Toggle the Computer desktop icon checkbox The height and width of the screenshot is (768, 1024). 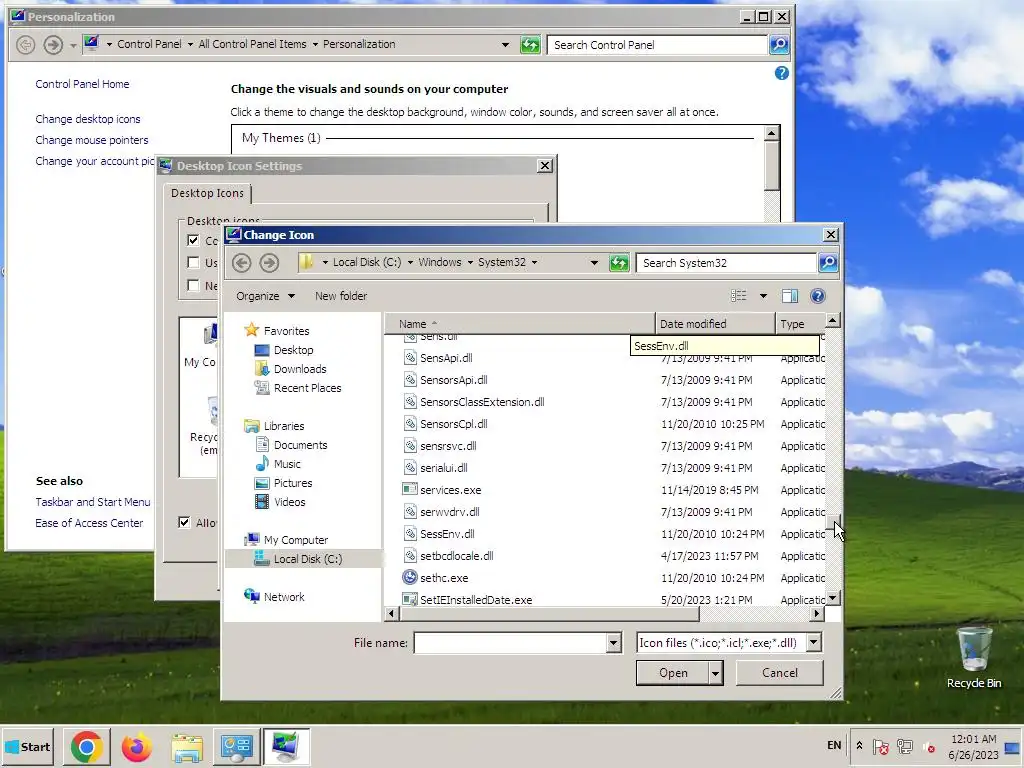[x=193, y=240]
